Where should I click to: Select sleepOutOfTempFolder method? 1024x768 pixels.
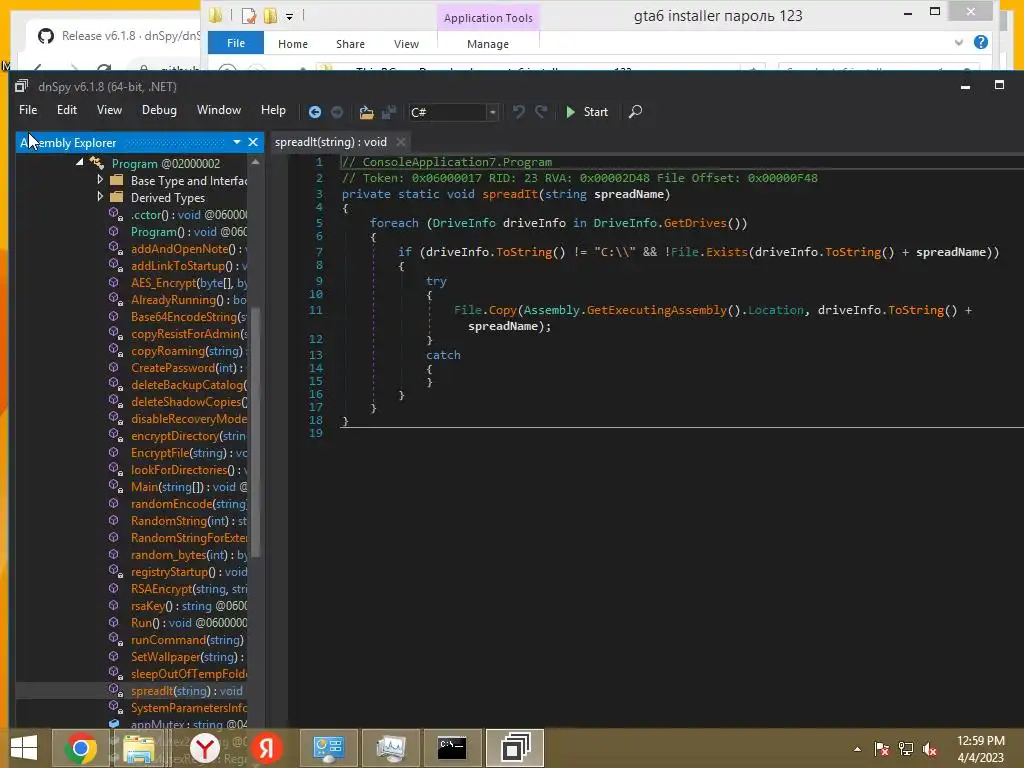click(x=189, y=673)
